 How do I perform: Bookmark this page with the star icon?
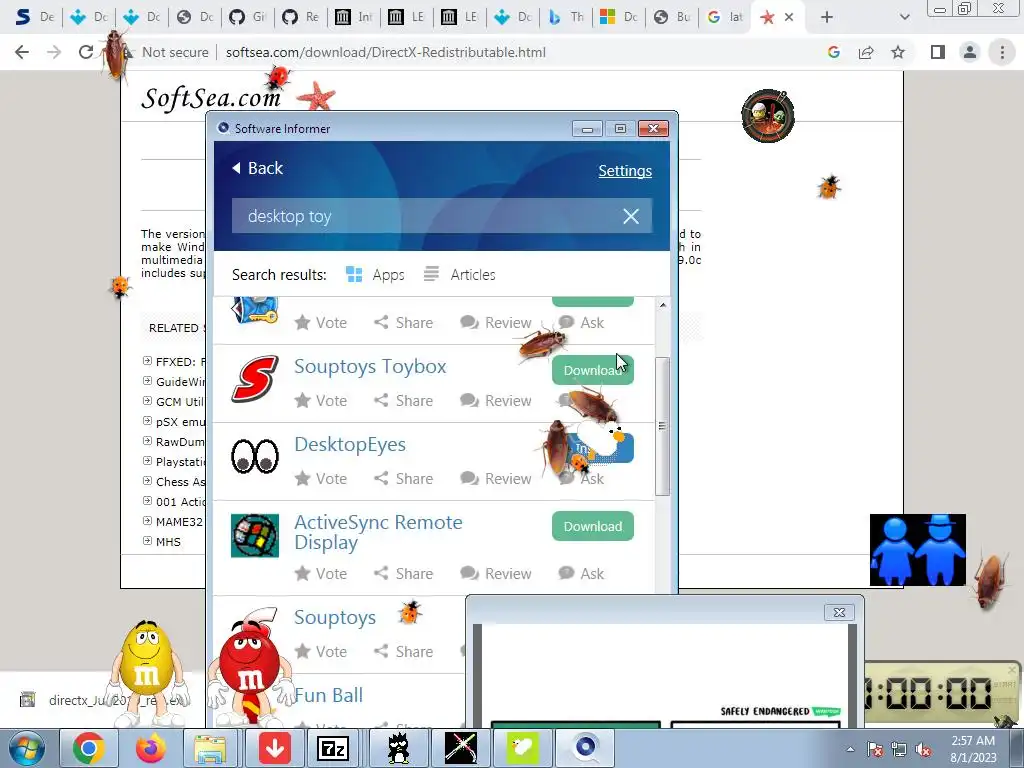coord(898,52)
